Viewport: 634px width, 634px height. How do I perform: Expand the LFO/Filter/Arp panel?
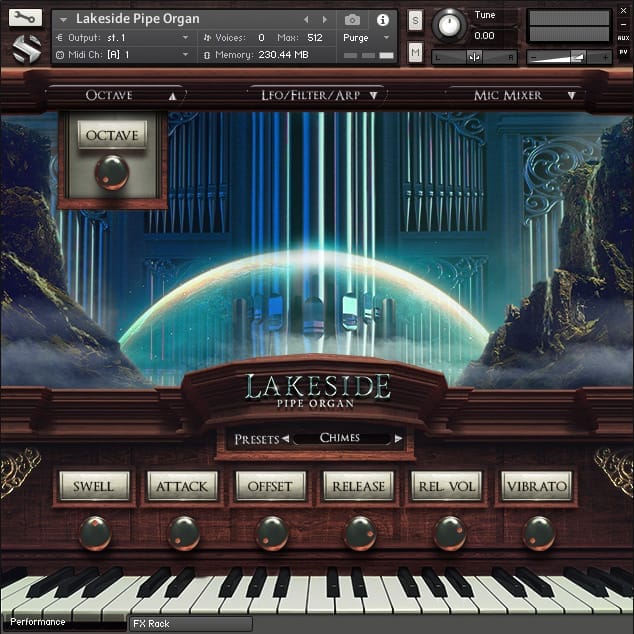pyautogui.click(x=373, y=96)
